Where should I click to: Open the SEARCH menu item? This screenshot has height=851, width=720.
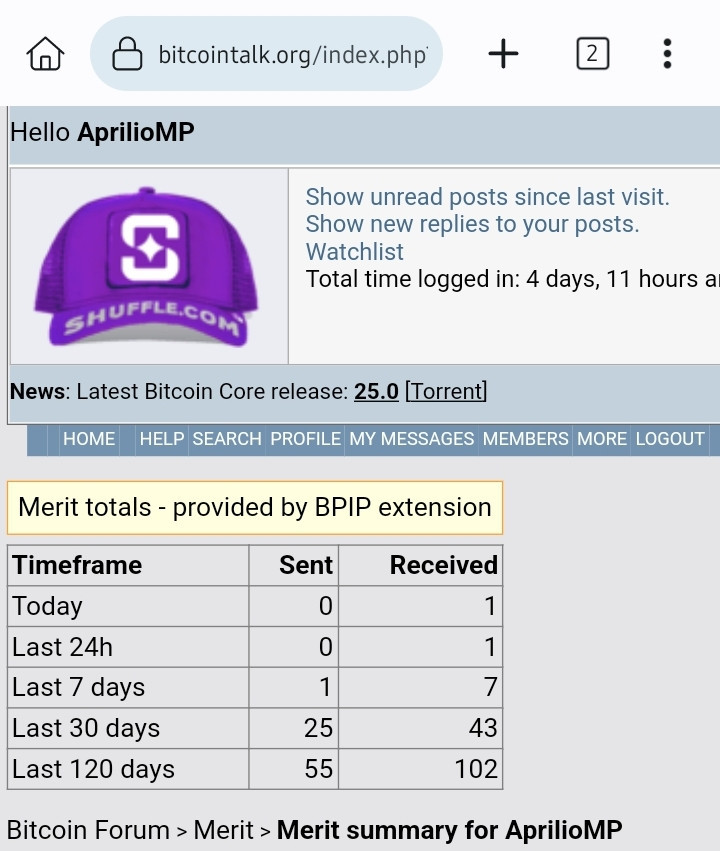pyautogui.click(x=227, y=439)
